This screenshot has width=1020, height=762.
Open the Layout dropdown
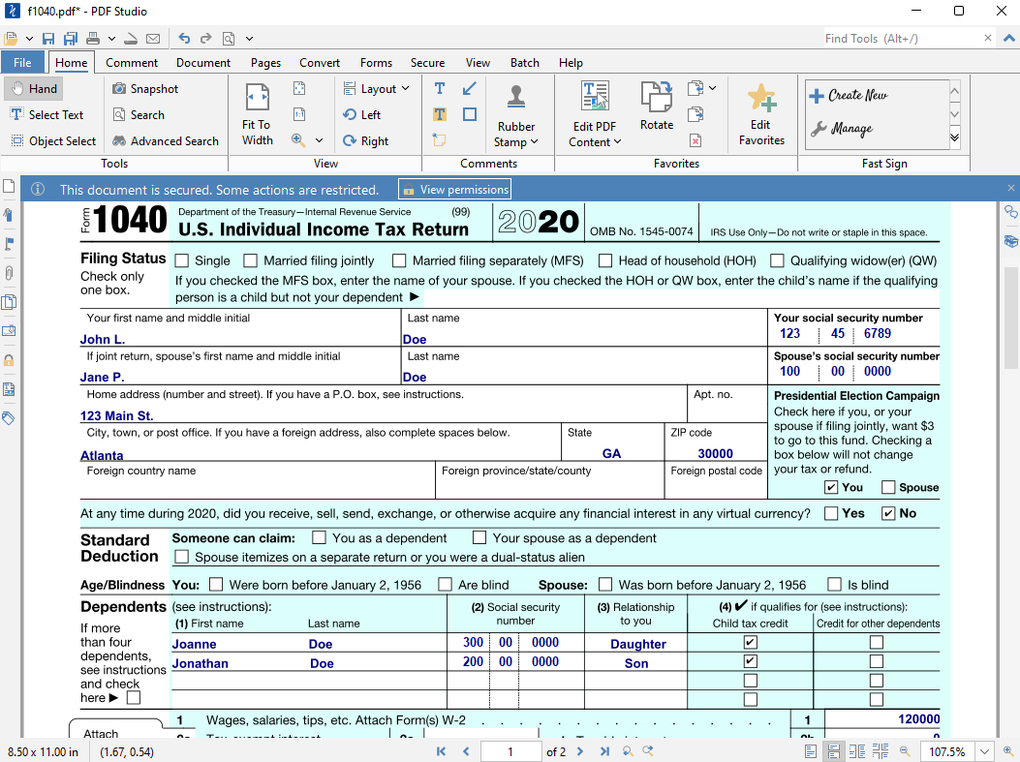[x=377, y=88]
